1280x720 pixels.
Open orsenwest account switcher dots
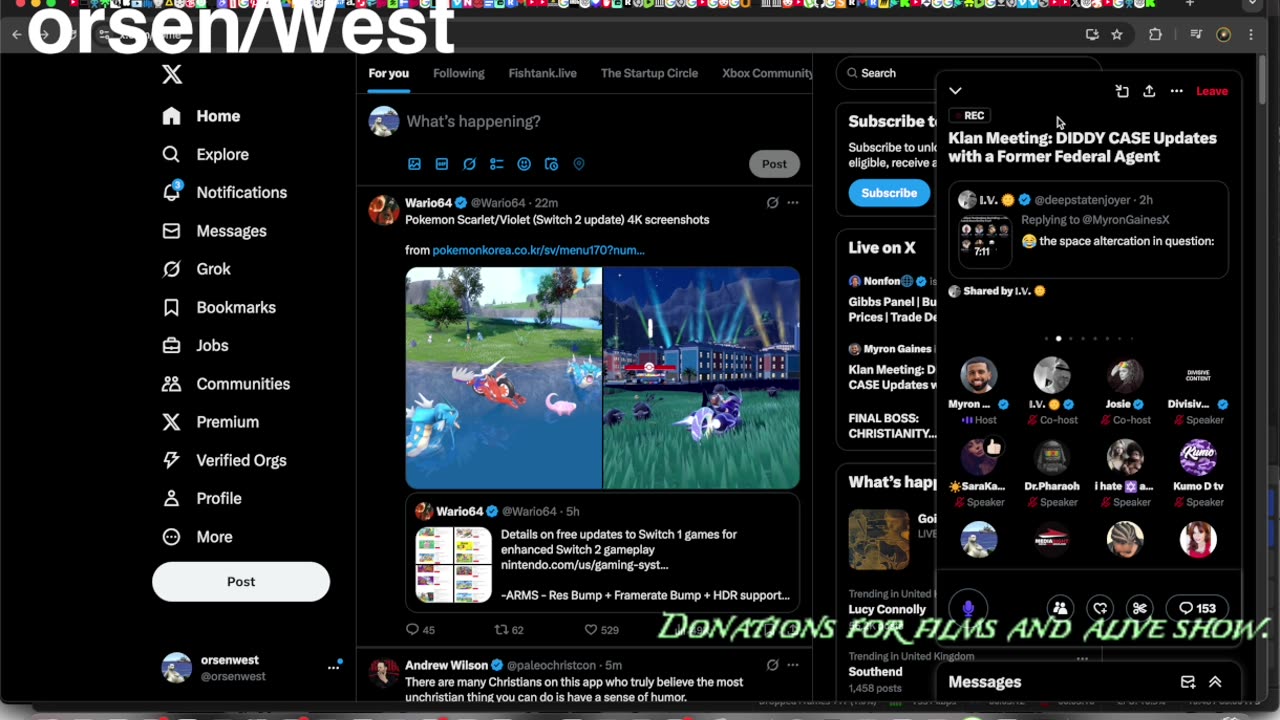(x=334, y=667)
